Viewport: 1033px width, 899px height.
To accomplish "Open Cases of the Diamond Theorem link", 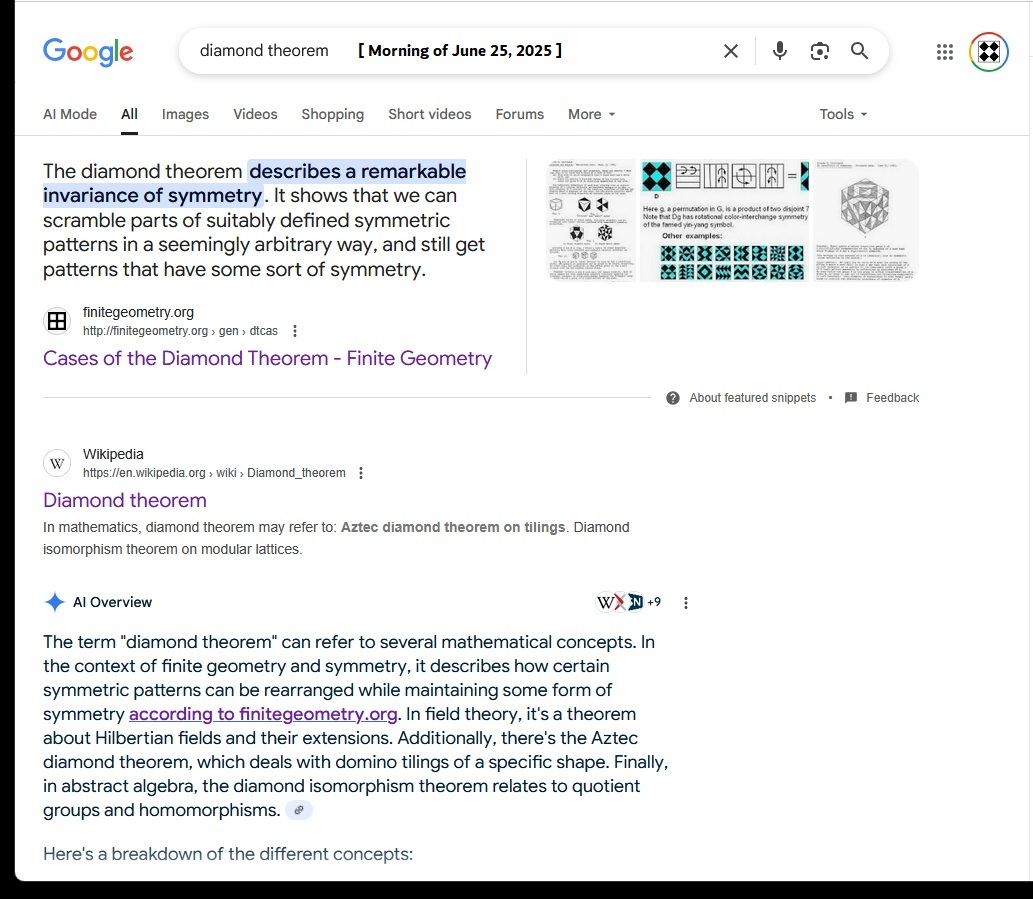I will tap(267, 358).
